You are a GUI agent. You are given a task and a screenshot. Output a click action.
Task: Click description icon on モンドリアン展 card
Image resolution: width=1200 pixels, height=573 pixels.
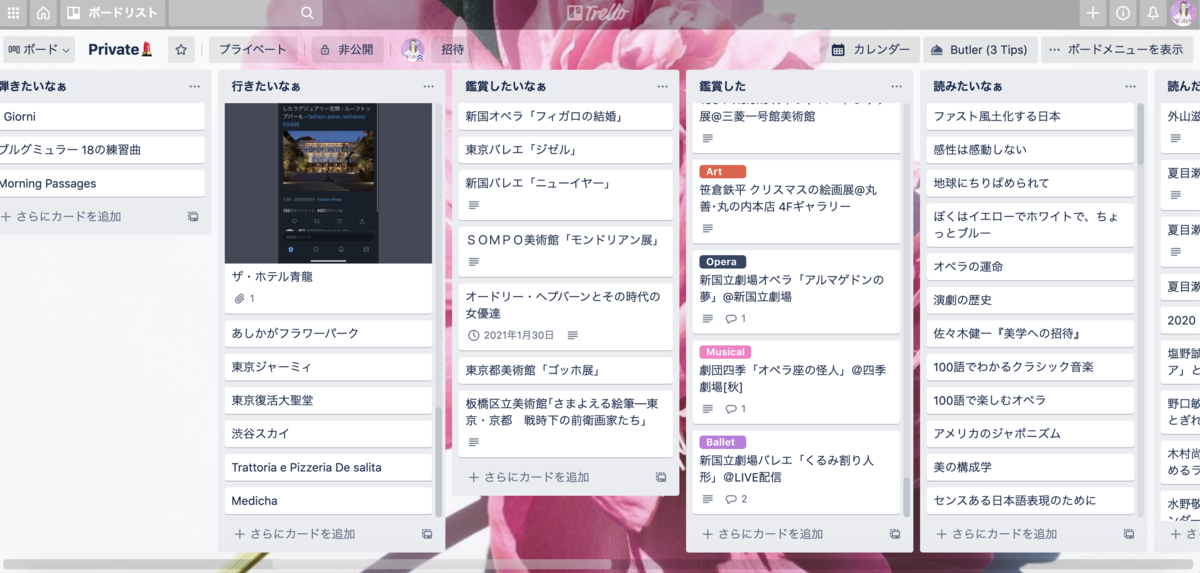473,261
